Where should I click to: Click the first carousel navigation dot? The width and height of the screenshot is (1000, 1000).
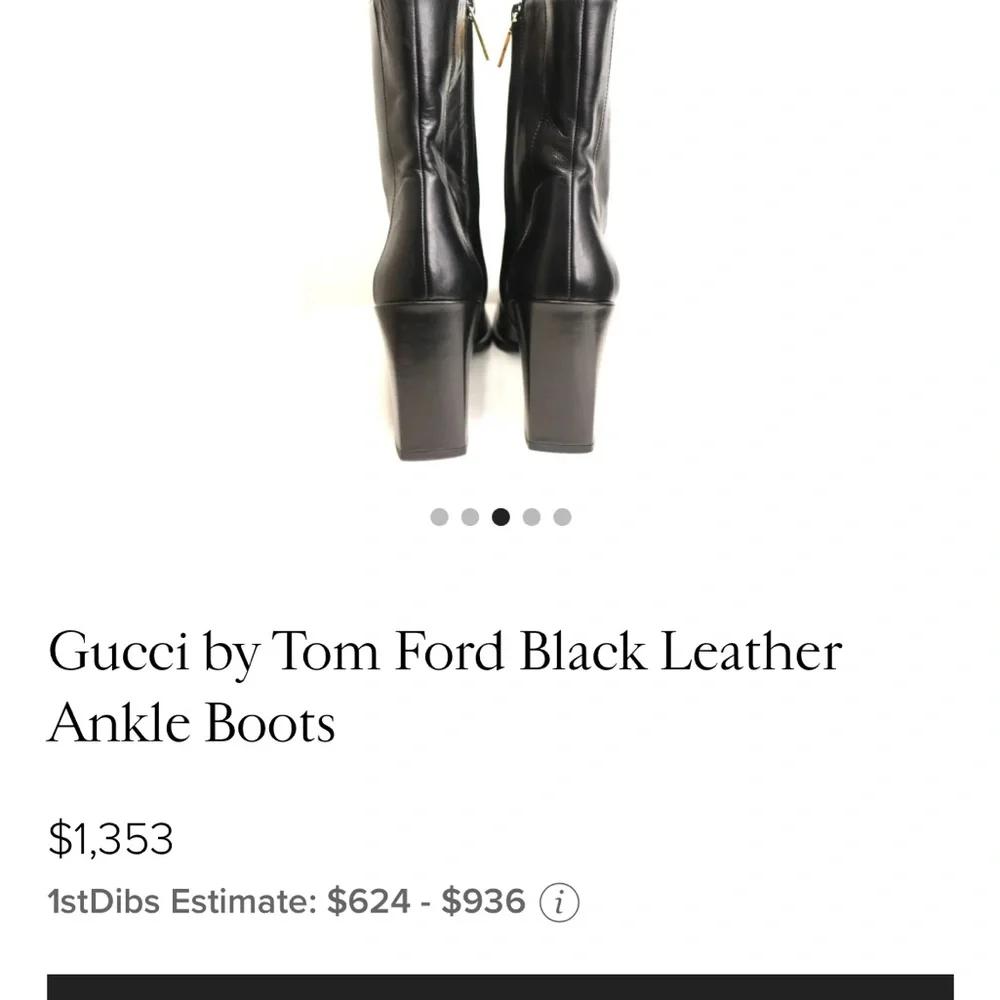pyautogui.click(x=438, y=517)
